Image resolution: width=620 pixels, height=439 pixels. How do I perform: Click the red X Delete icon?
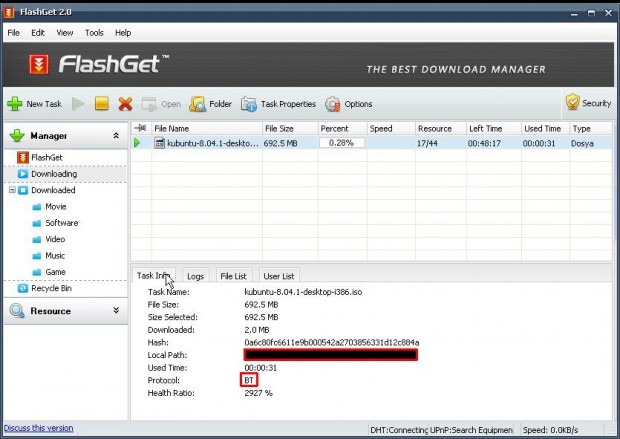click(x=125, y=103)
